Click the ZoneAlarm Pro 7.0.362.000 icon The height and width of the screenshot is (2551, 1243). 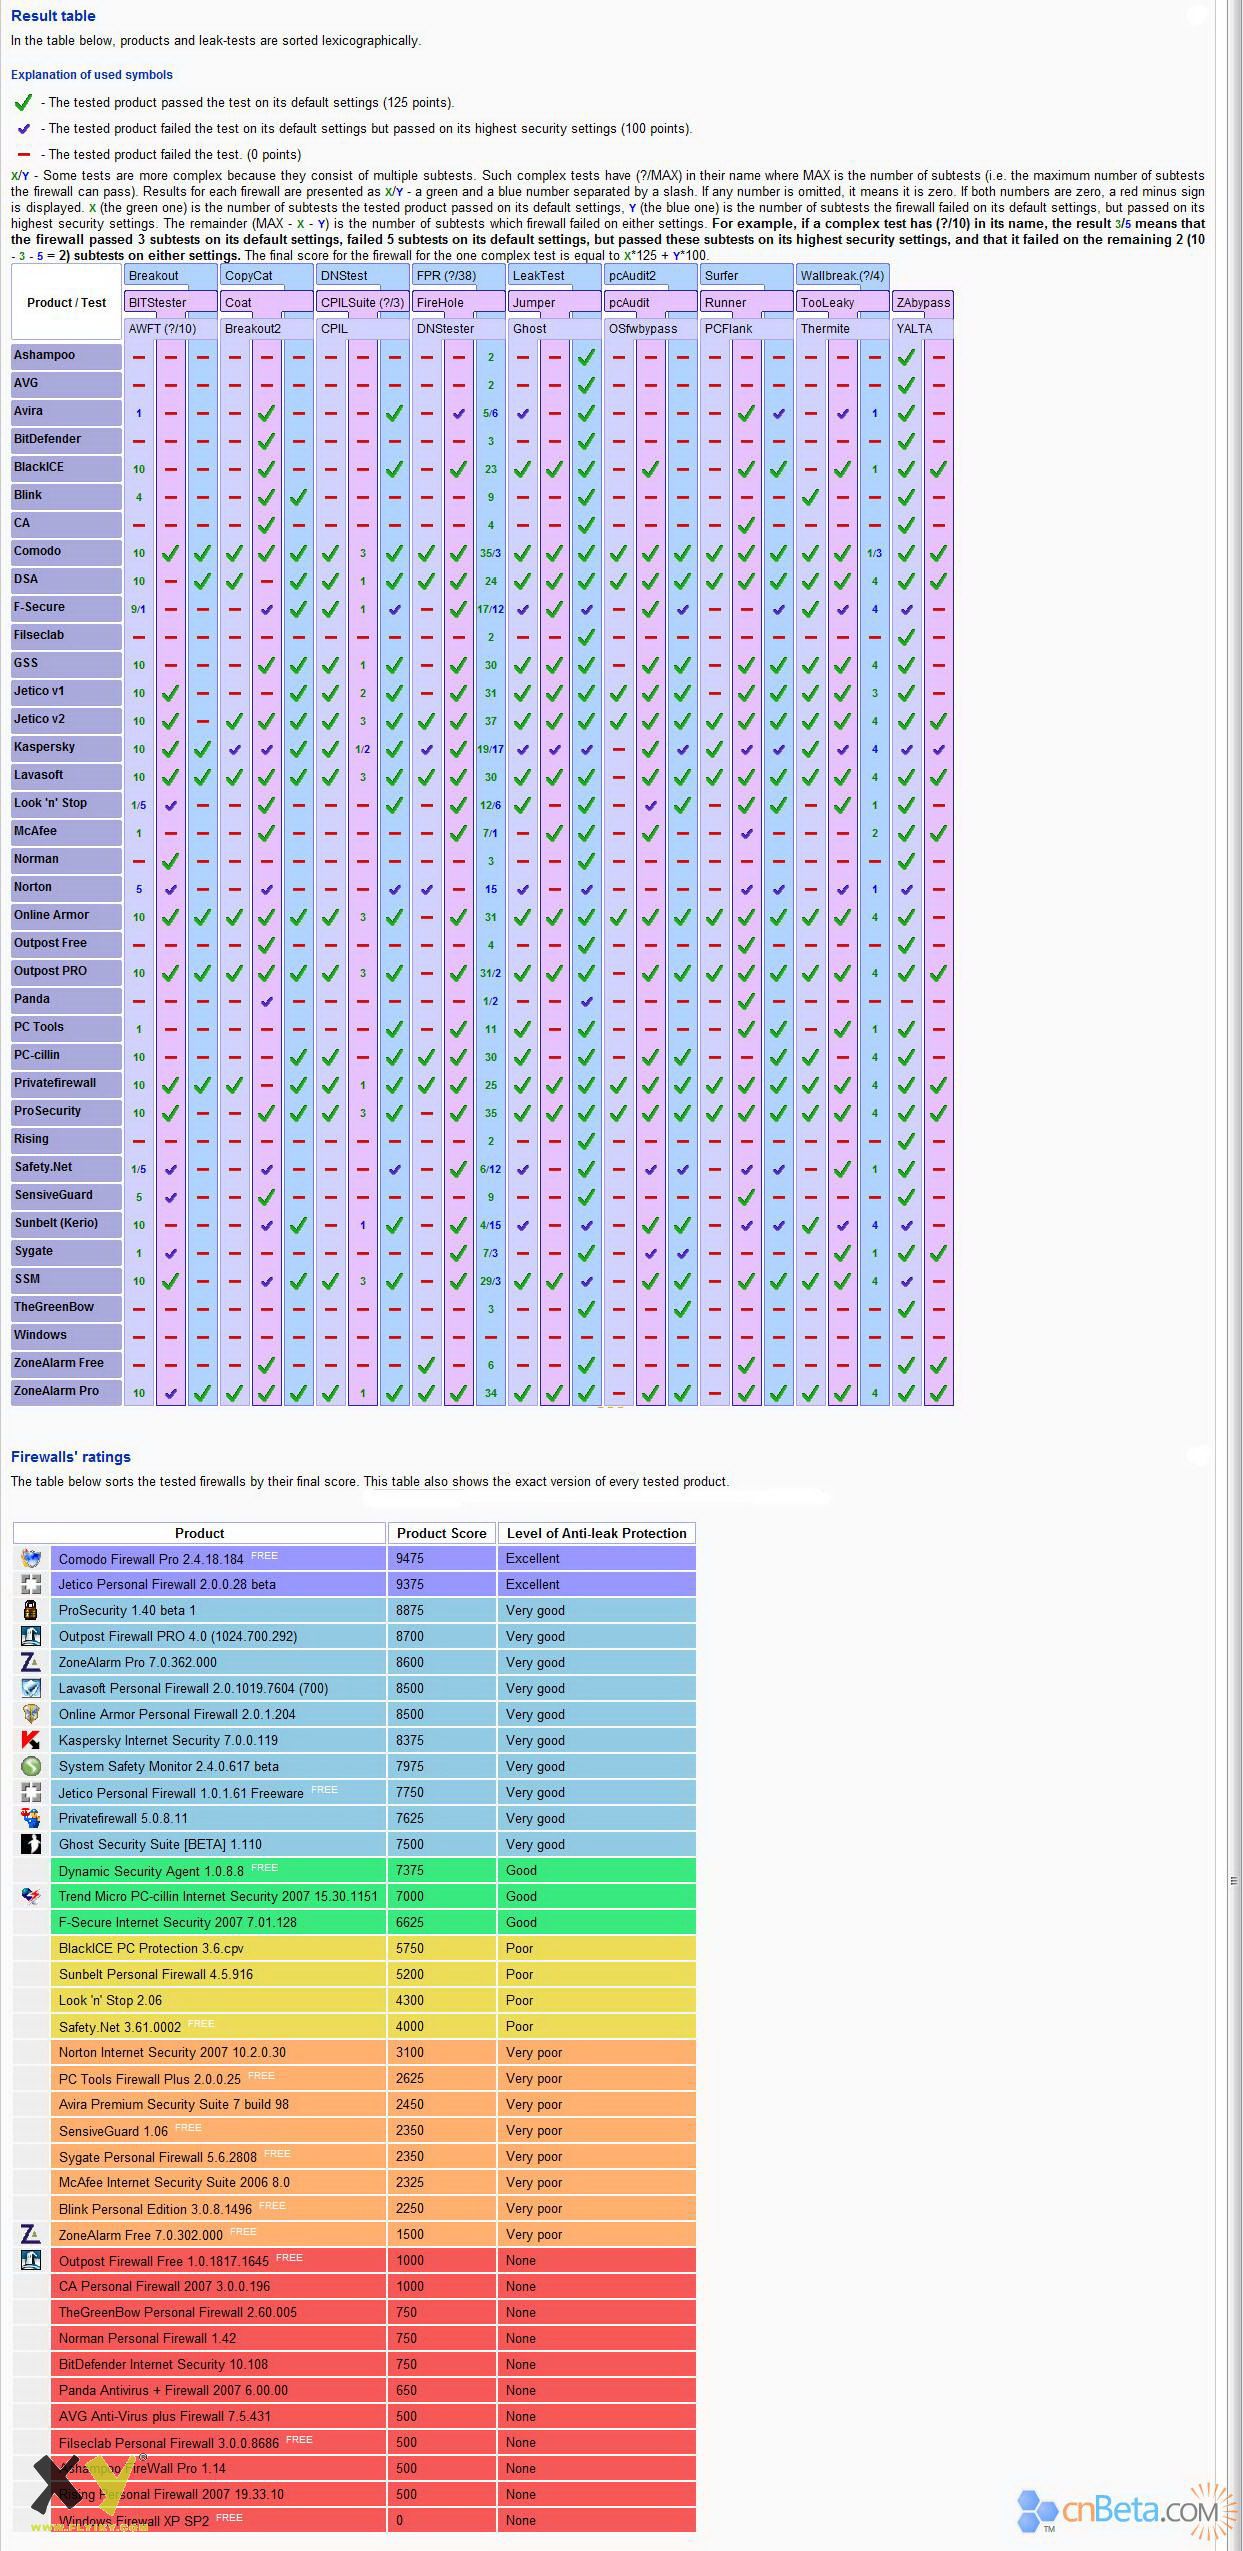pos(31,1662)
